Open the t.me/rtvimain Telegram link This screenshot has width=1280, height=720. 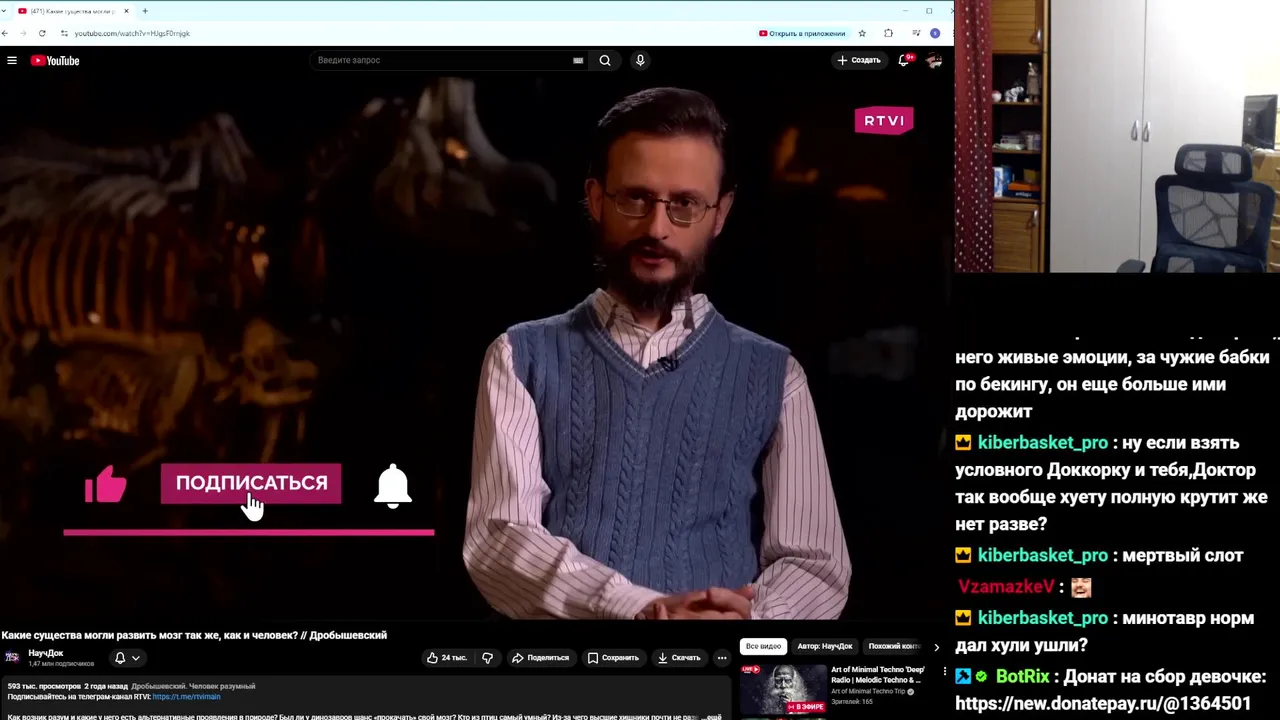click(x=186, y=697)
